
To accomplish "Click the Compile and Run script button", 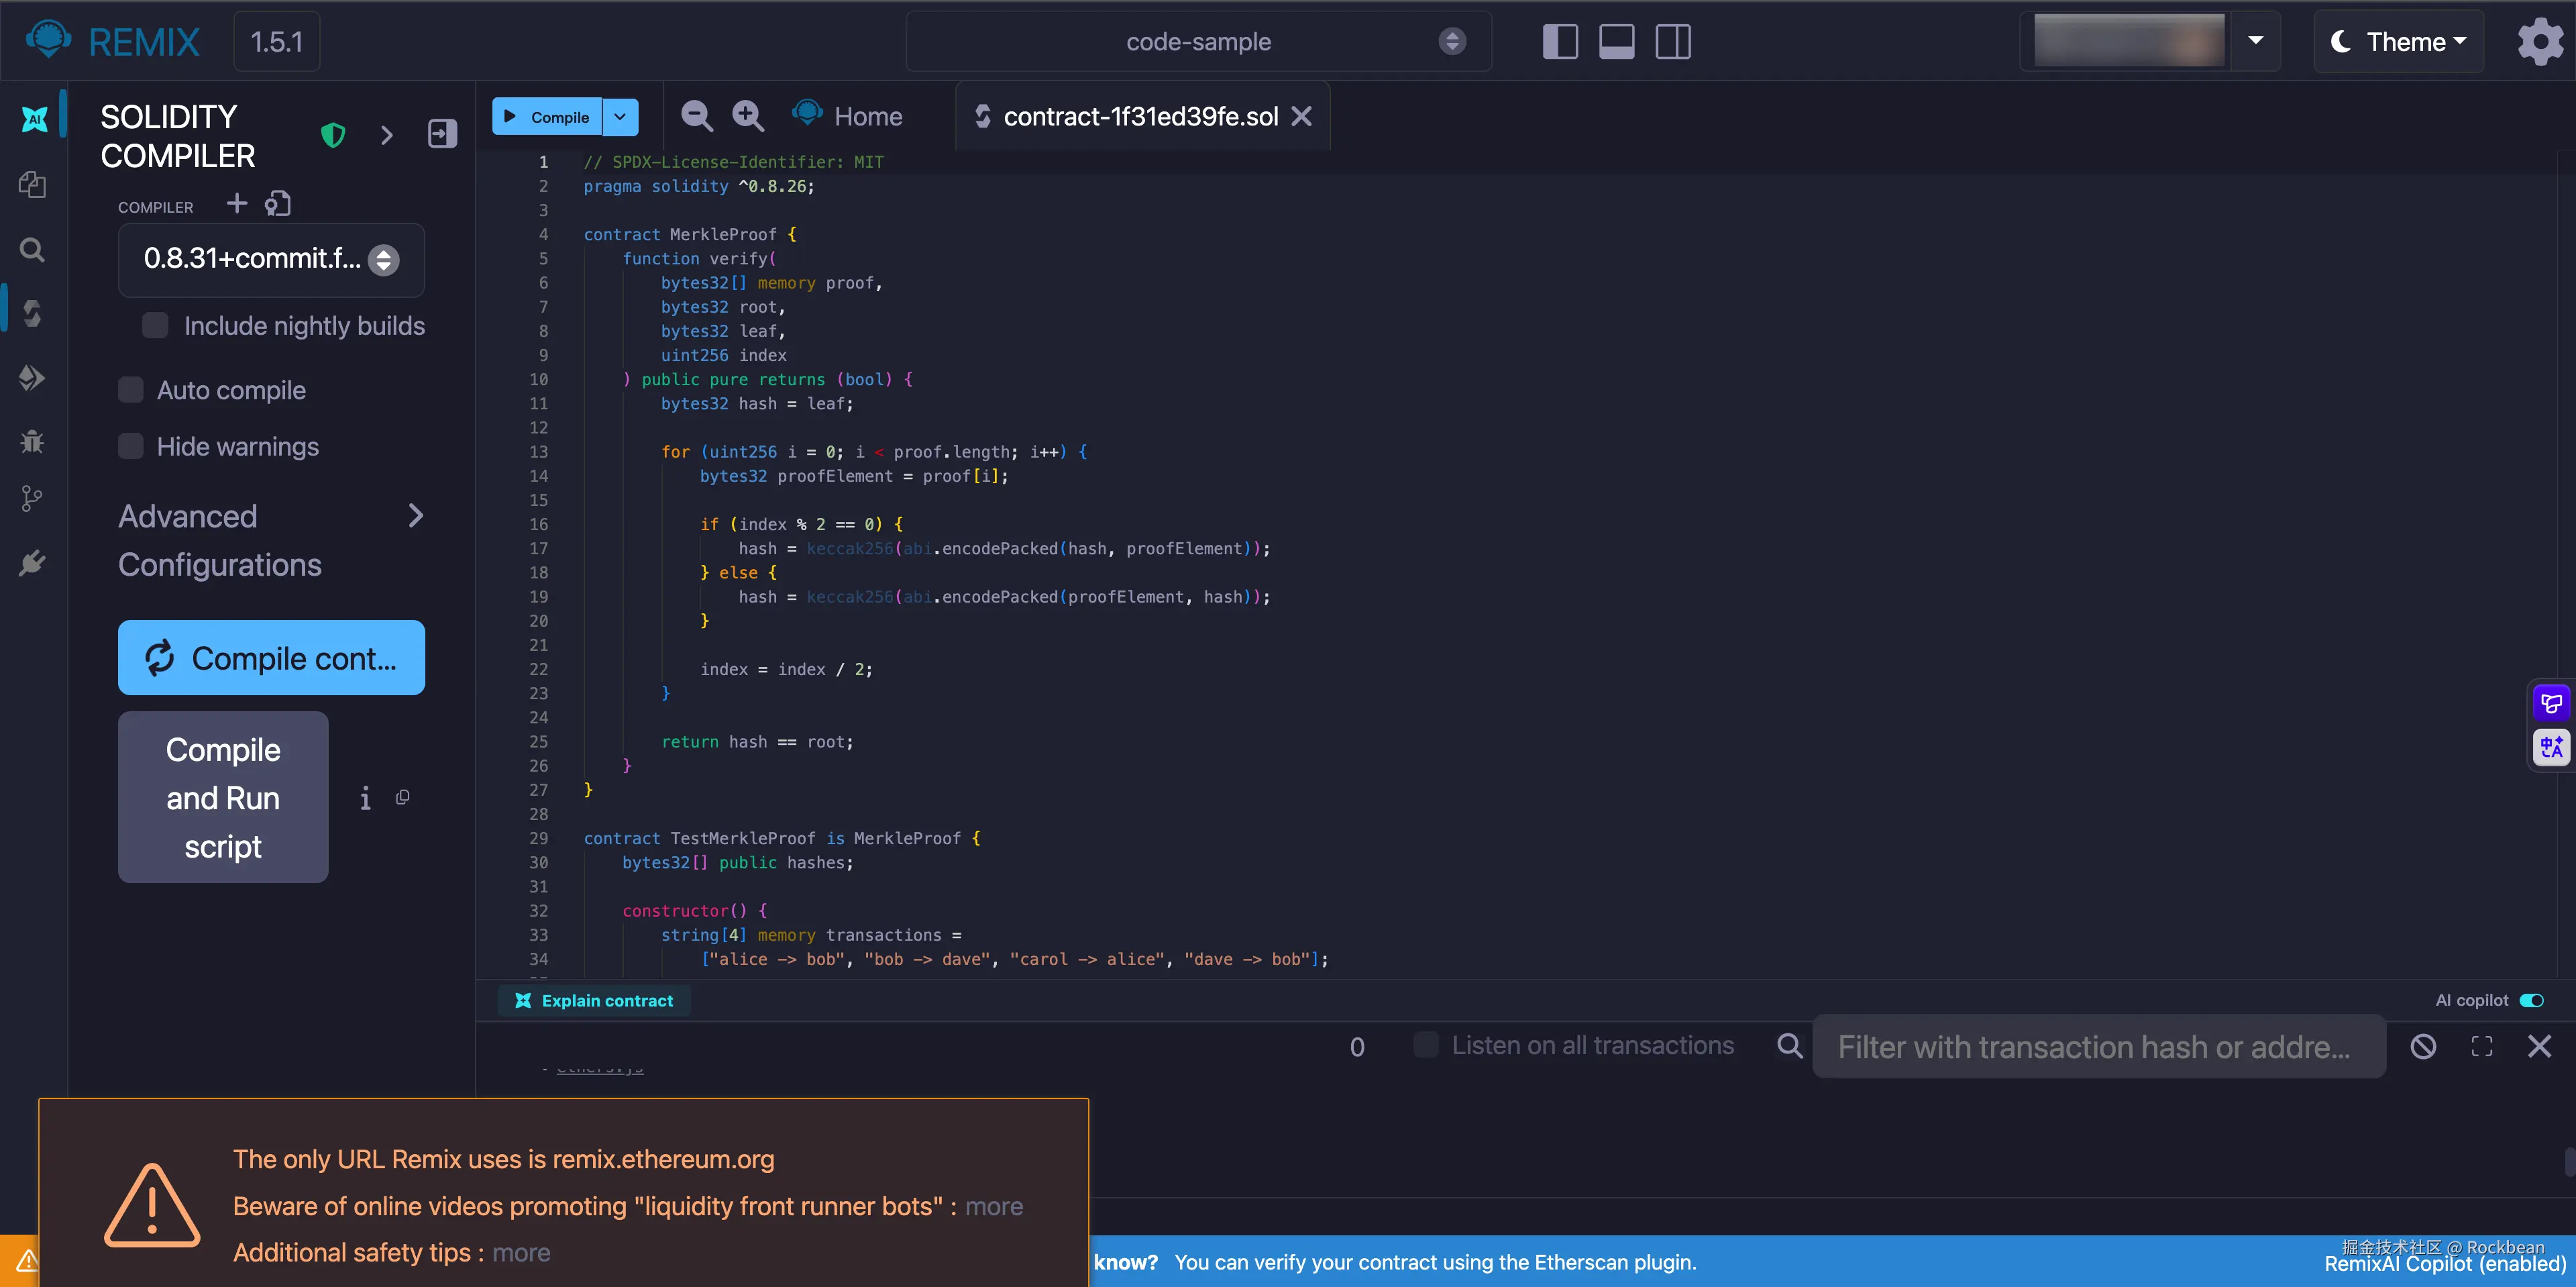I will [x=223, y=797].
